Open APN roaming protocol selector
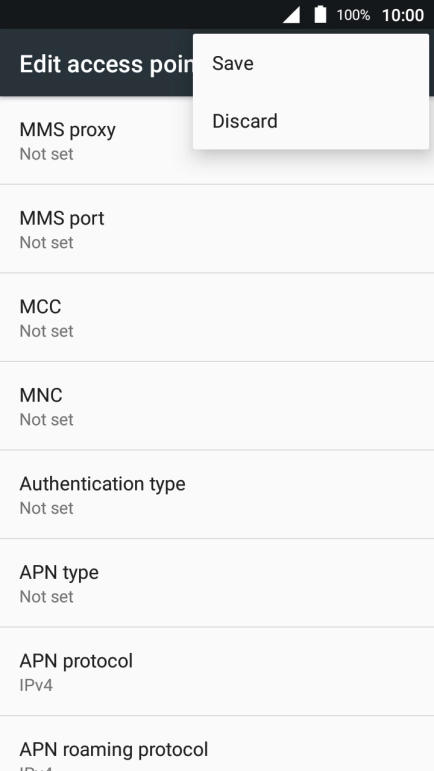The image size is (434, 771). [217, 743]
